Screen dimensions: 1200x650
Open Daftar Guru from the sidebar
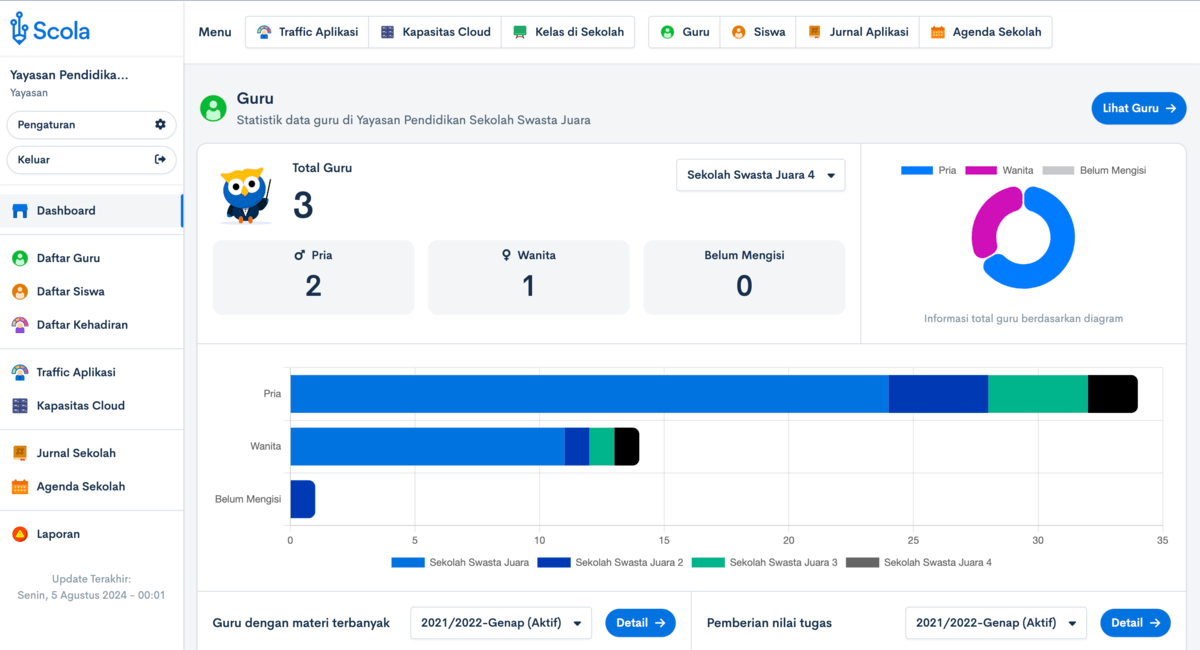[68, 258]
